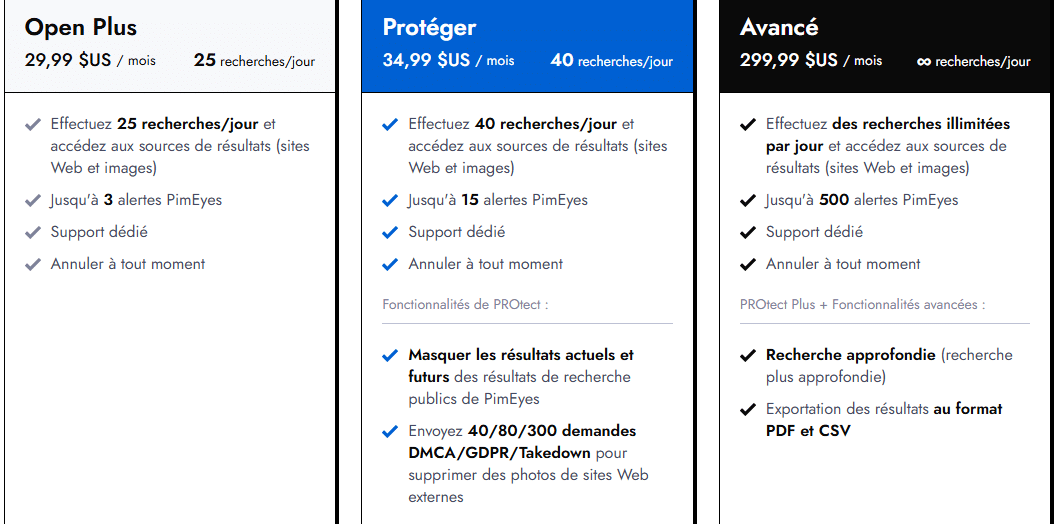The image size is (1058, 524).
Task: Click 'Fonctionnalités de PROtect' section label
Action: (x=466, y=304)
